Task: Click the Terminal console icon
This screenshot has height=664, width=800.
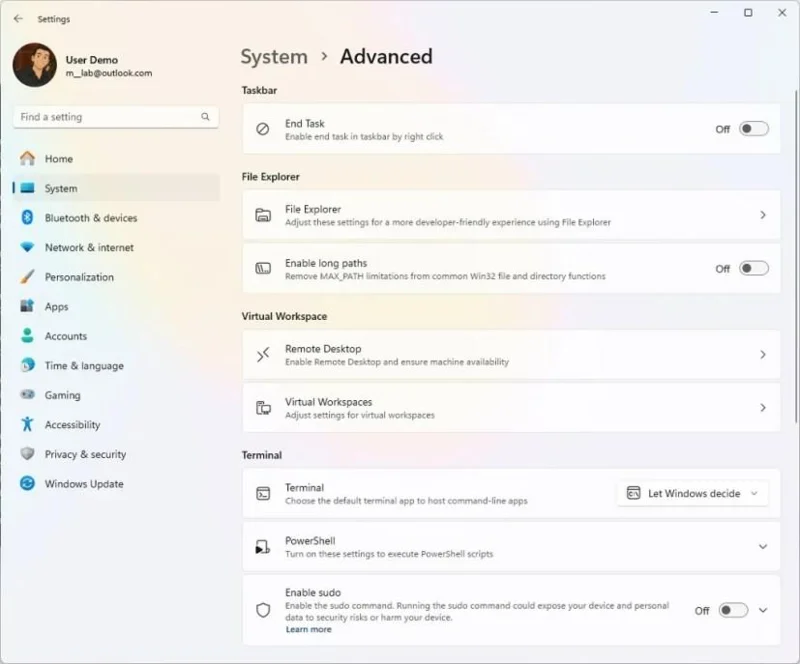Action: coord(263,494)
